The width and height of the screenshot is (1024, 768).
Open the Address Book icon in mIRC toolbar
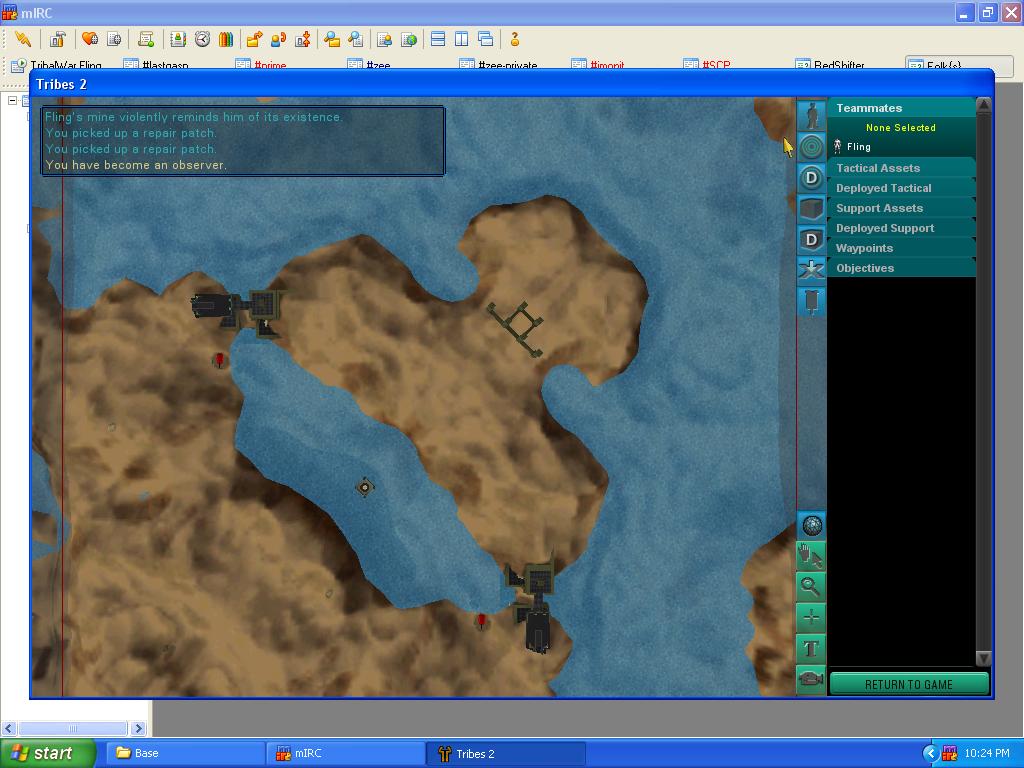coord(178,39)
